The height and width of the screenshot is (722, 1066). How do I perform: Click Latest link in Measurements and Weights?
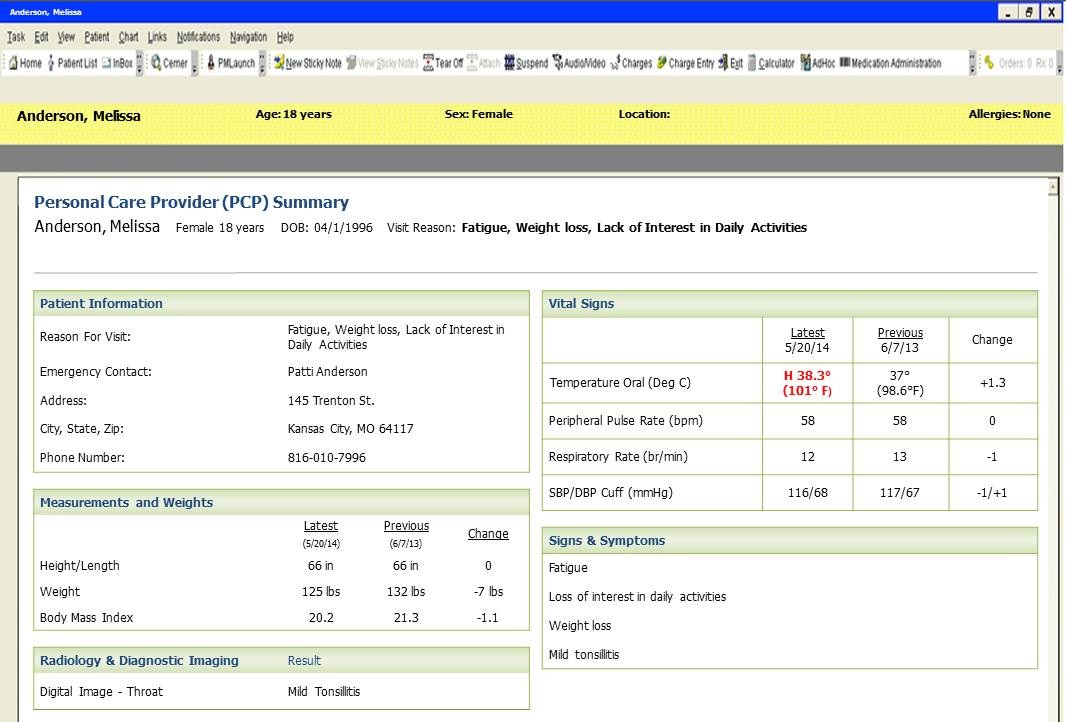(x=320, y=526)
